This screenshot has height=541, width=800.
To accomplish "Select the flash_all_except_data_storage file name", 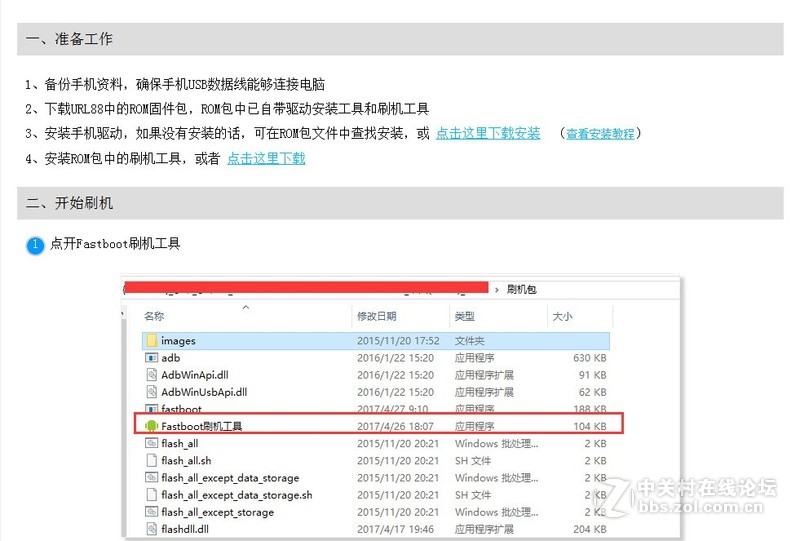I will [230, 478].
